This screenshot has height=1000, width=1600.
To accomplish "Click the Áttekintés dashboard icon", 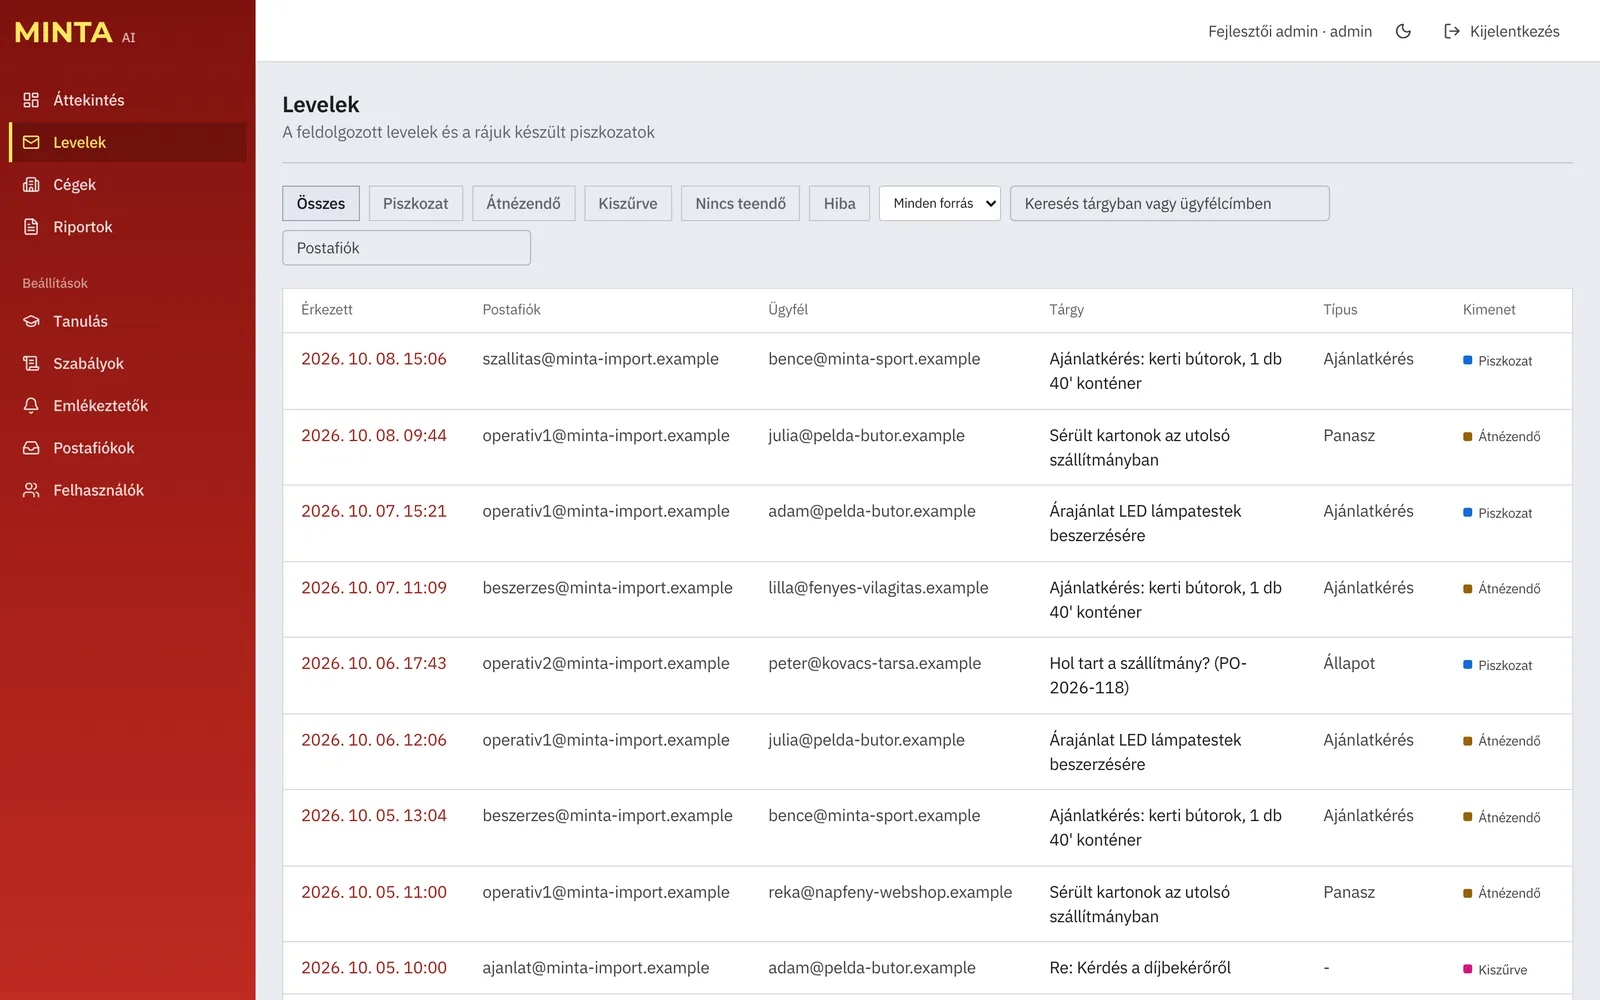I will [31, 100].
